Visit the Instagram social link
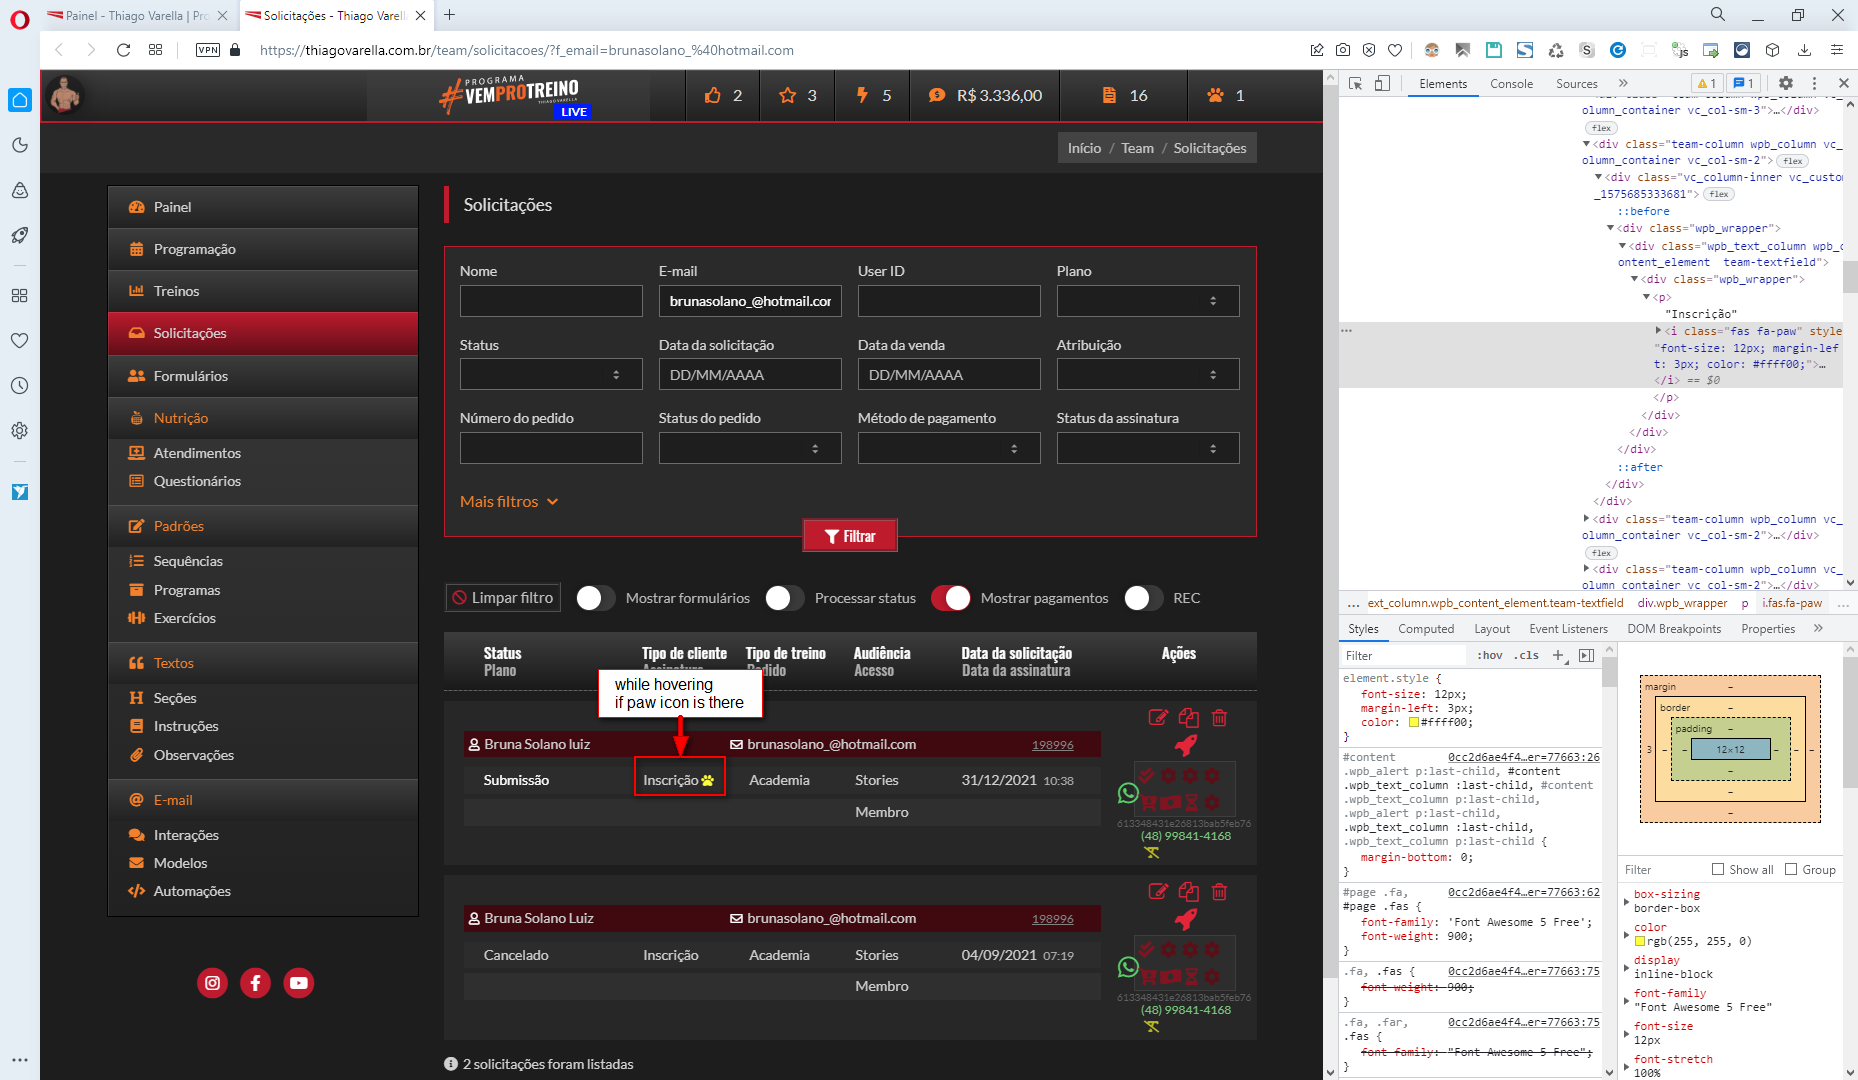 coord(212,983)
